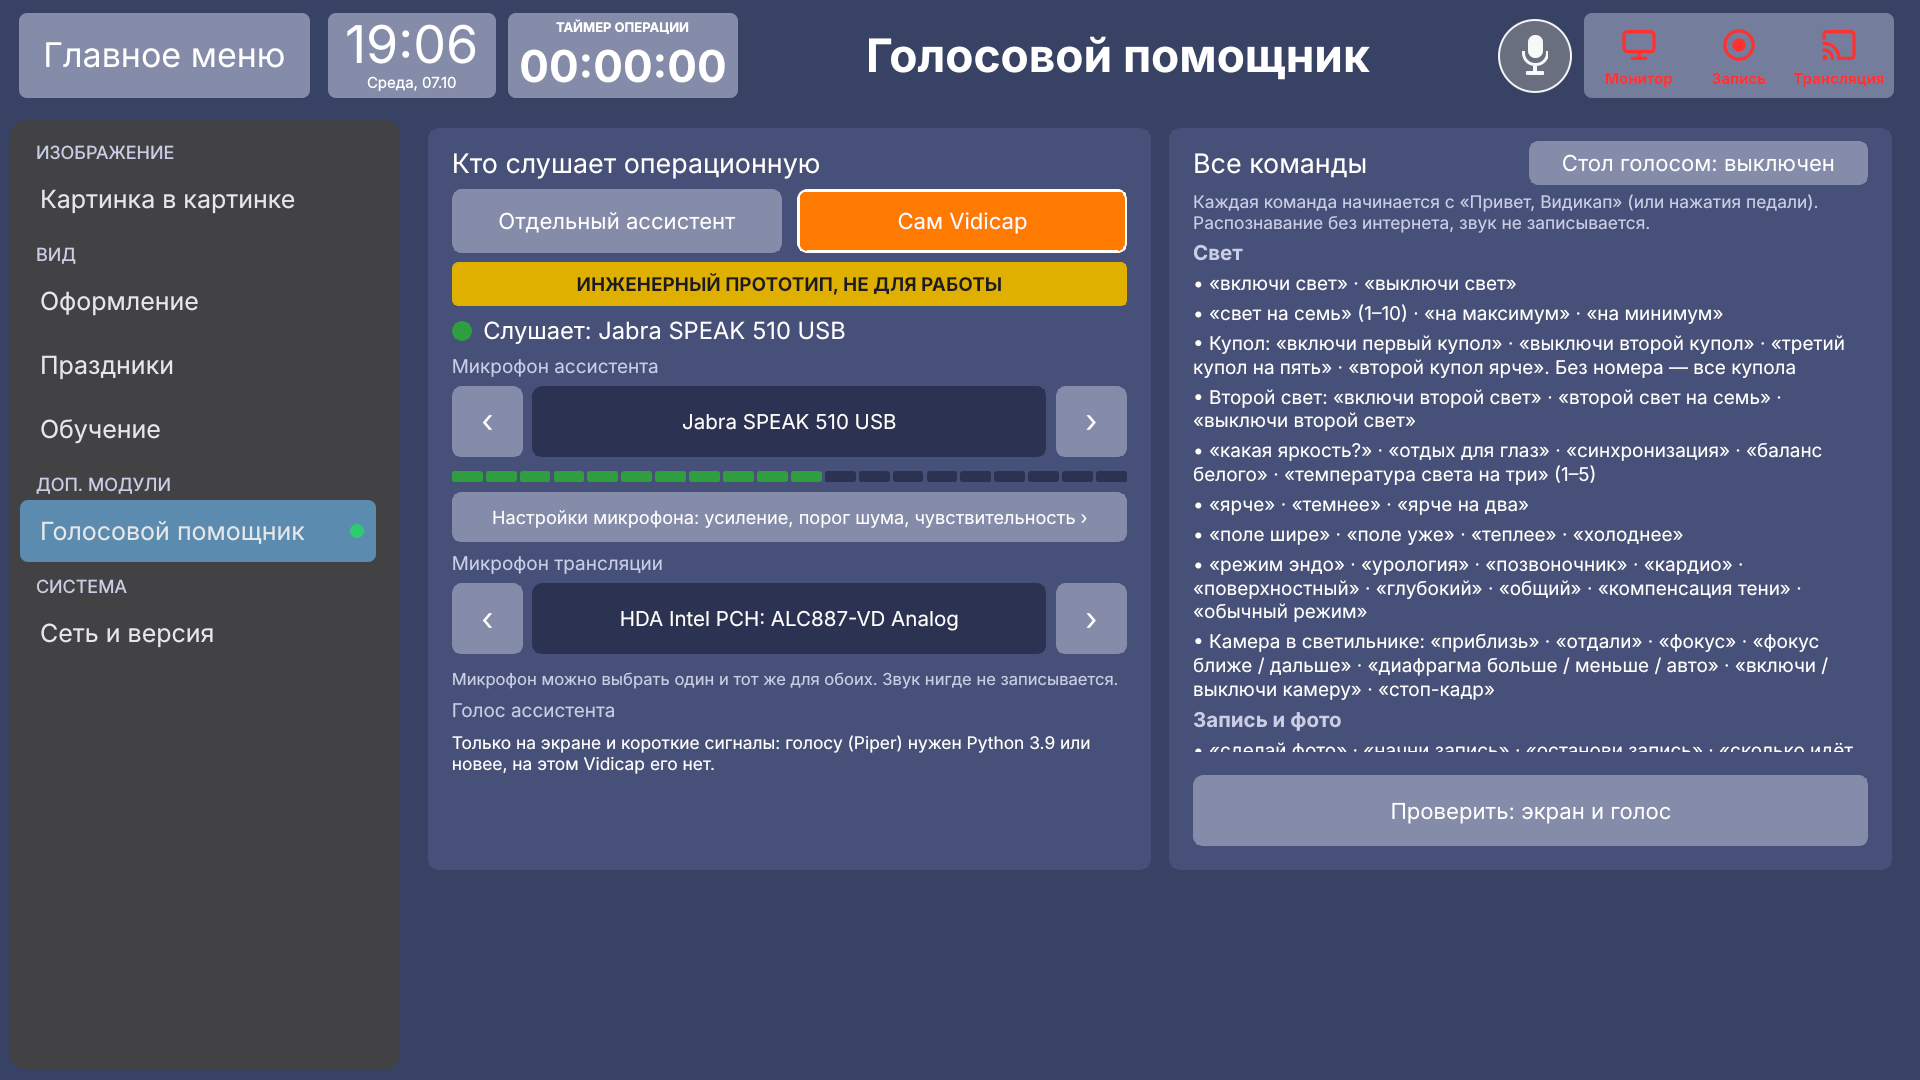Open Картинка в картинке section
This screenshot has height=1080, width=1920.
click(198, 199)
